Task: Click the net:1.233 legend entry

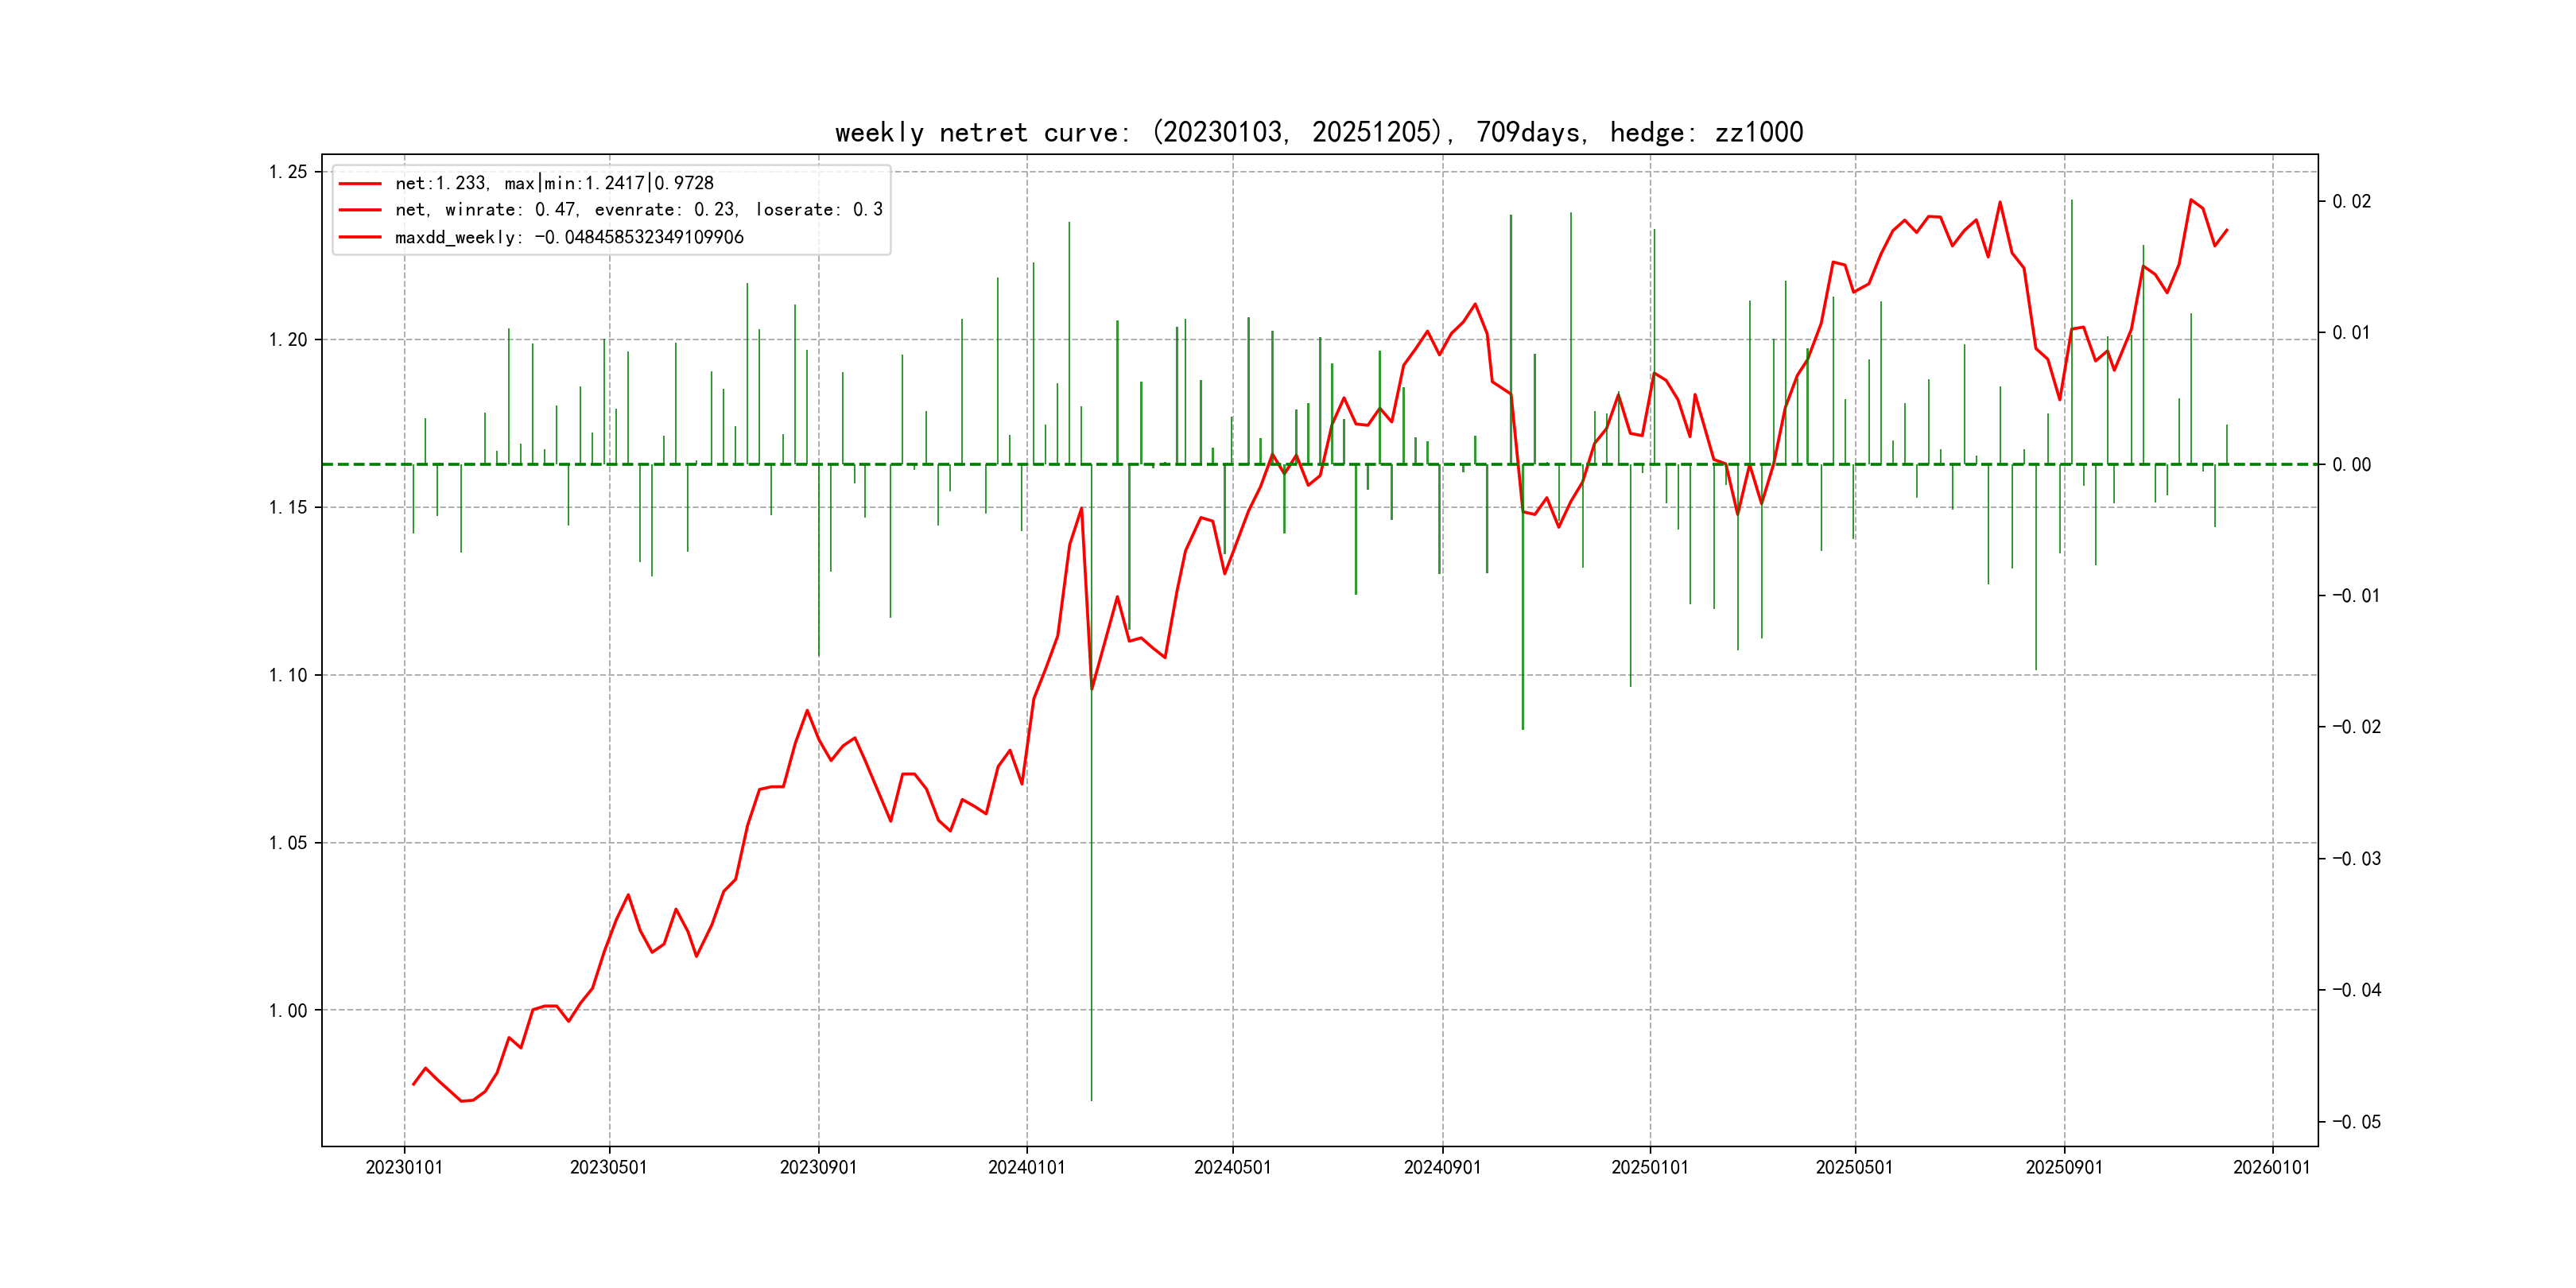Action: (554, 183)
